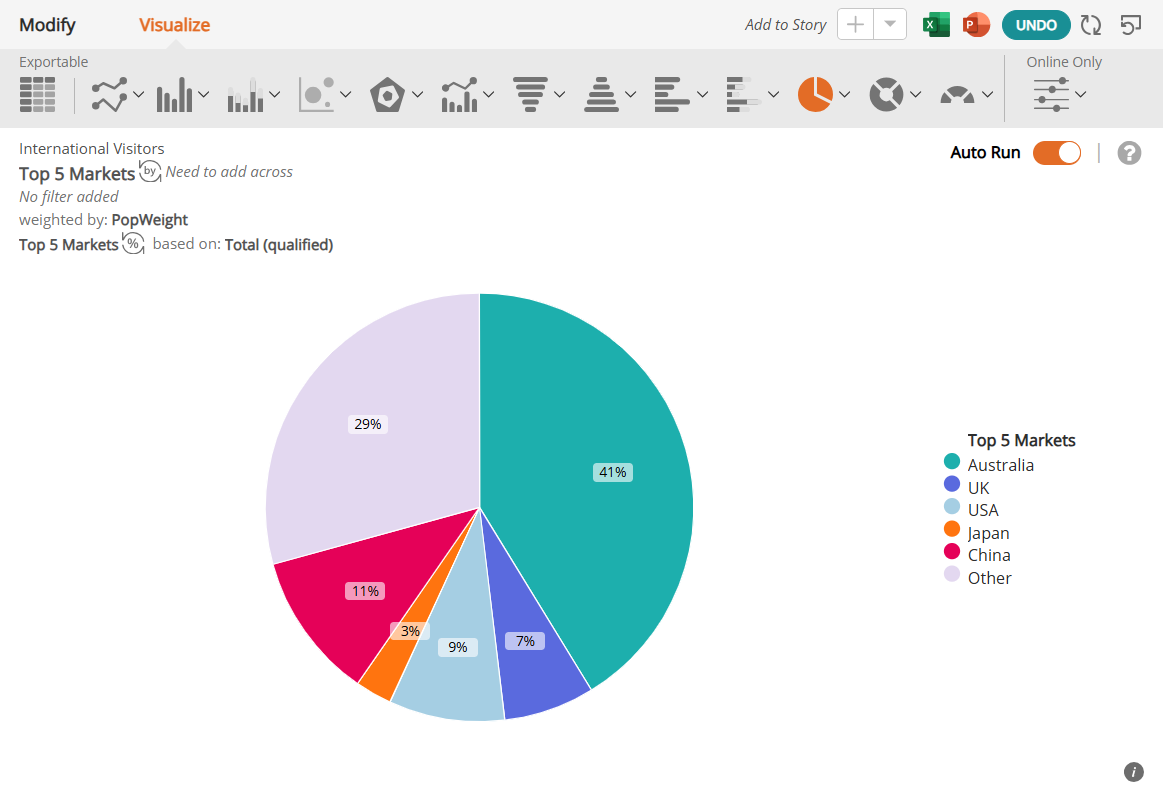Pick the funnel chart icon
The width and height of the screenshot is (1163, 788).
click(530, 94)
